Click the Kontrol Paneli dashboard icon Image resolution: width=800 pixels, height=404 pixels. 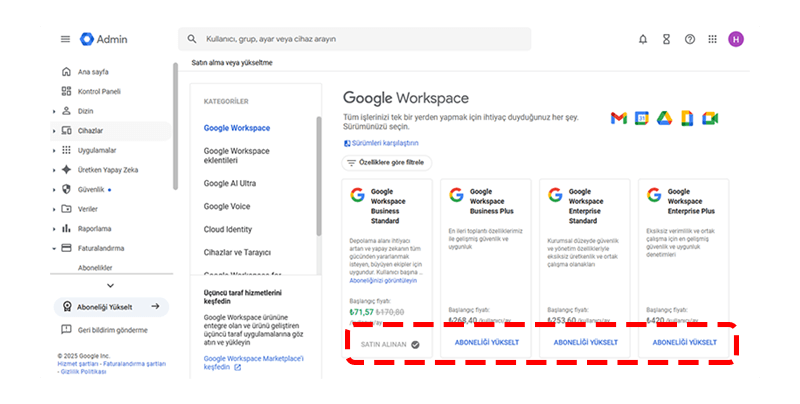66,91
